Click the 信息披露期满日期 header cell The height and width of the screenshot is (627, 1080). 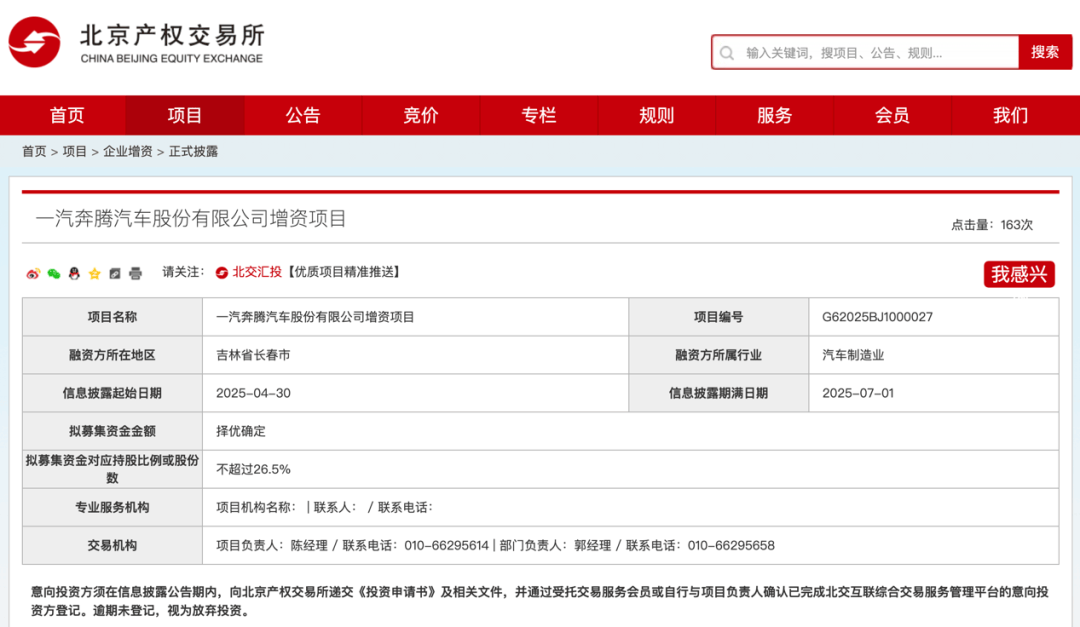point(718,393)
